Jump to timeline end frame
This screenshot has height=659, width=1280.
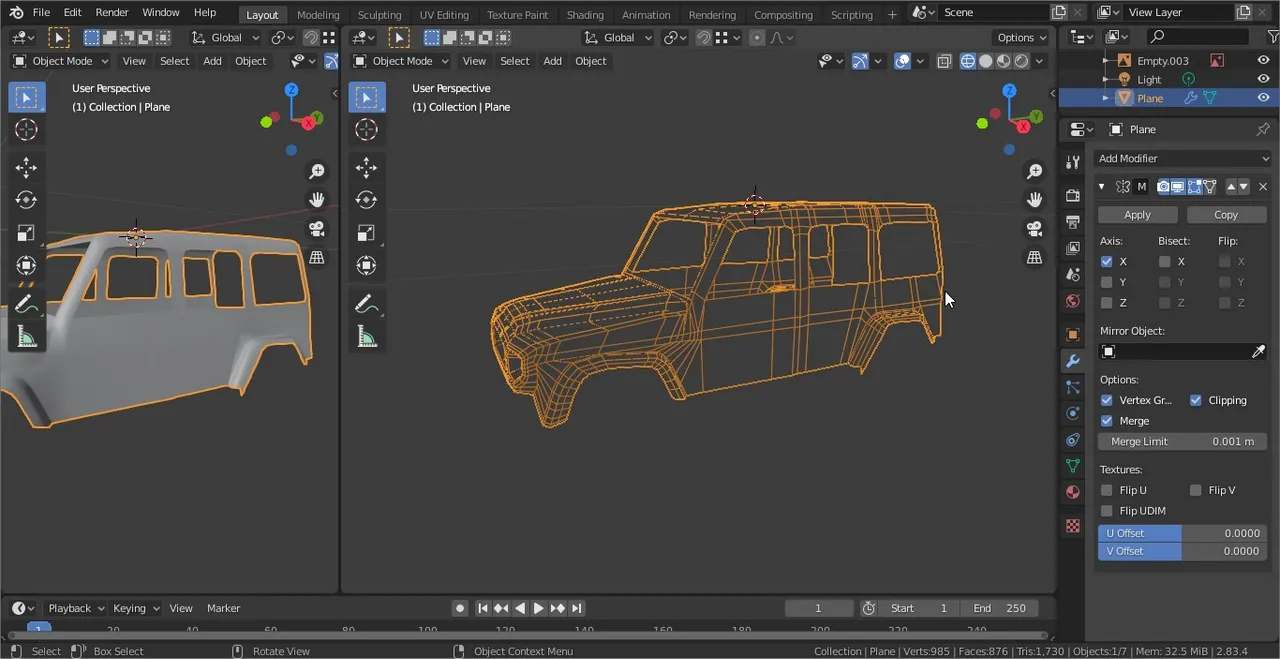pyautogui.click(x=577, y=608)
